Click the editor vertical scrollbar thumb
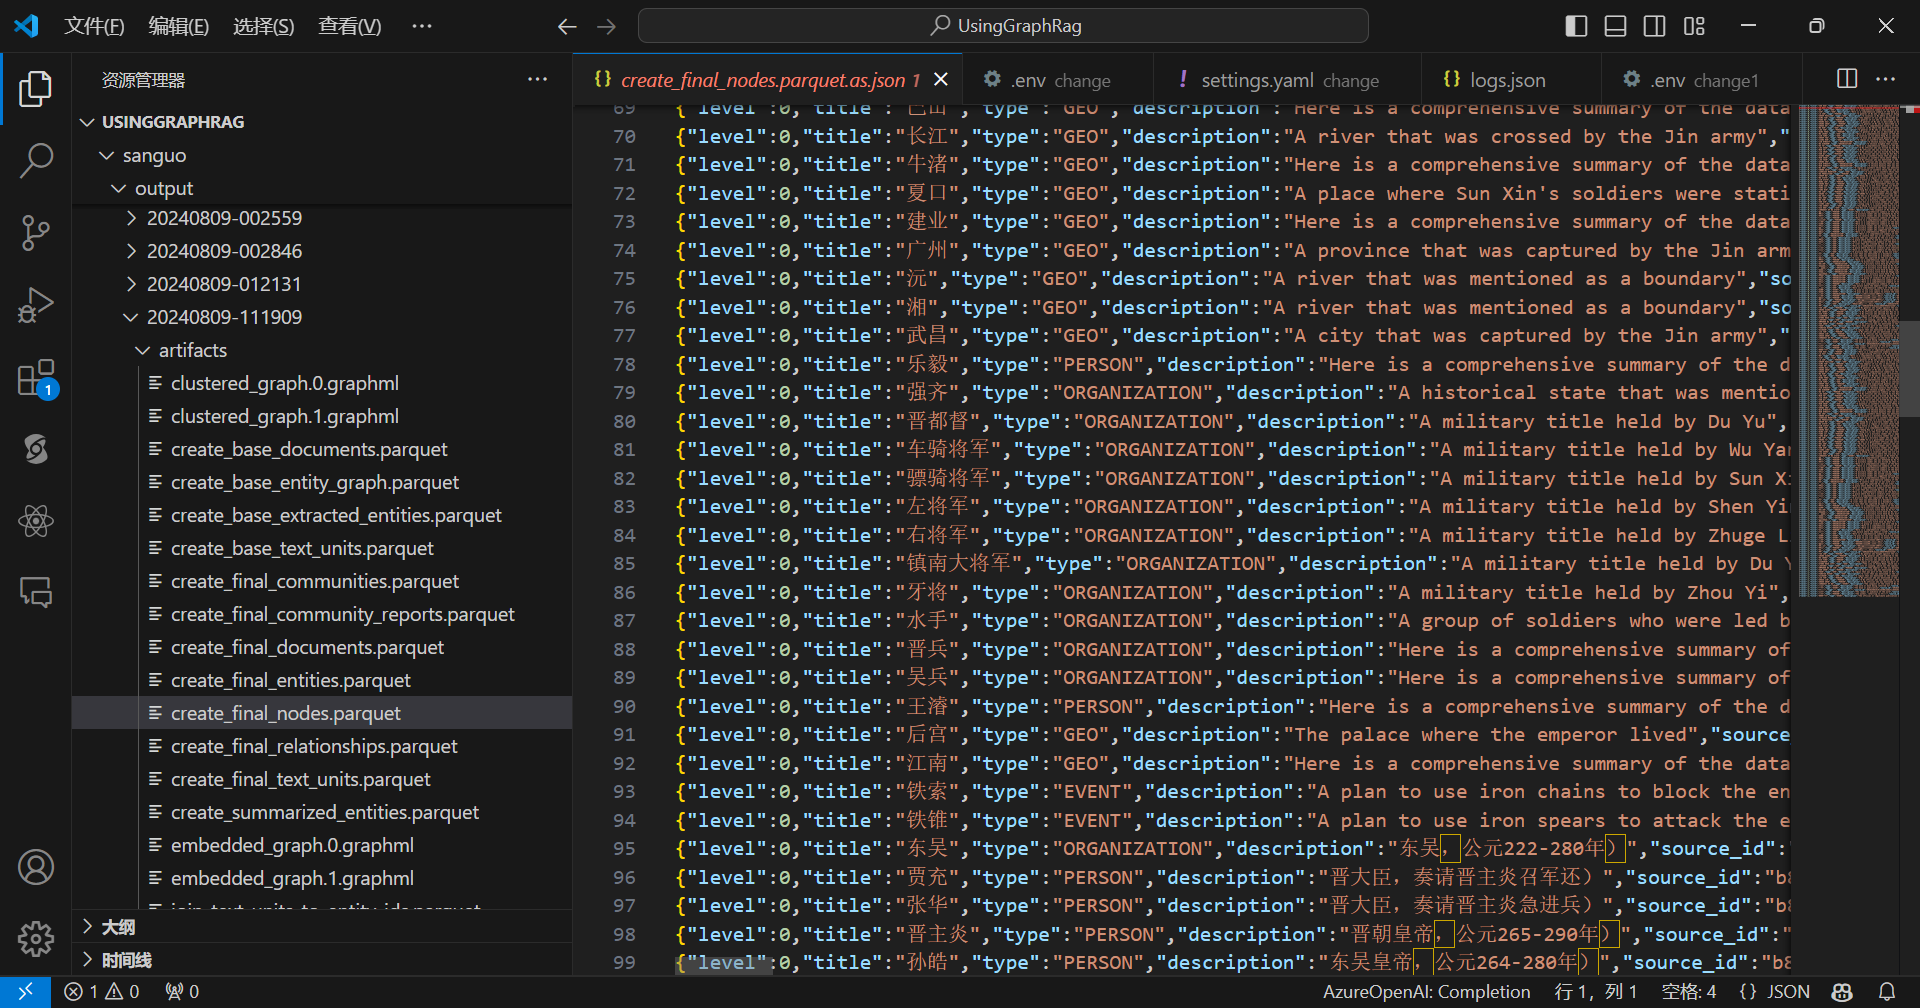The image size is (1920, 1008). [x=1910, y=368]
